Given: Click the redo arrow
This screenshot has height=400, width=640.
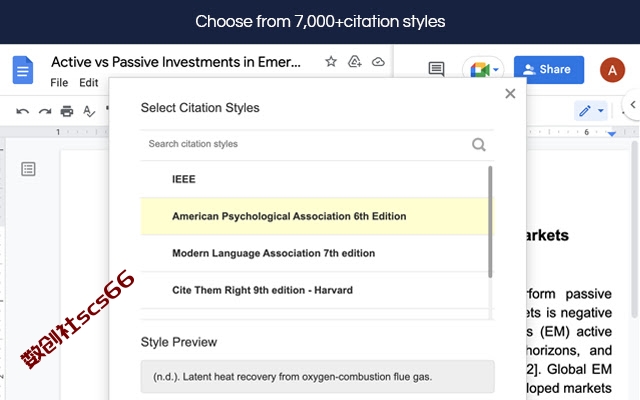Looking at the screenshot, I should pyautogui.click(x=45, y=111).
